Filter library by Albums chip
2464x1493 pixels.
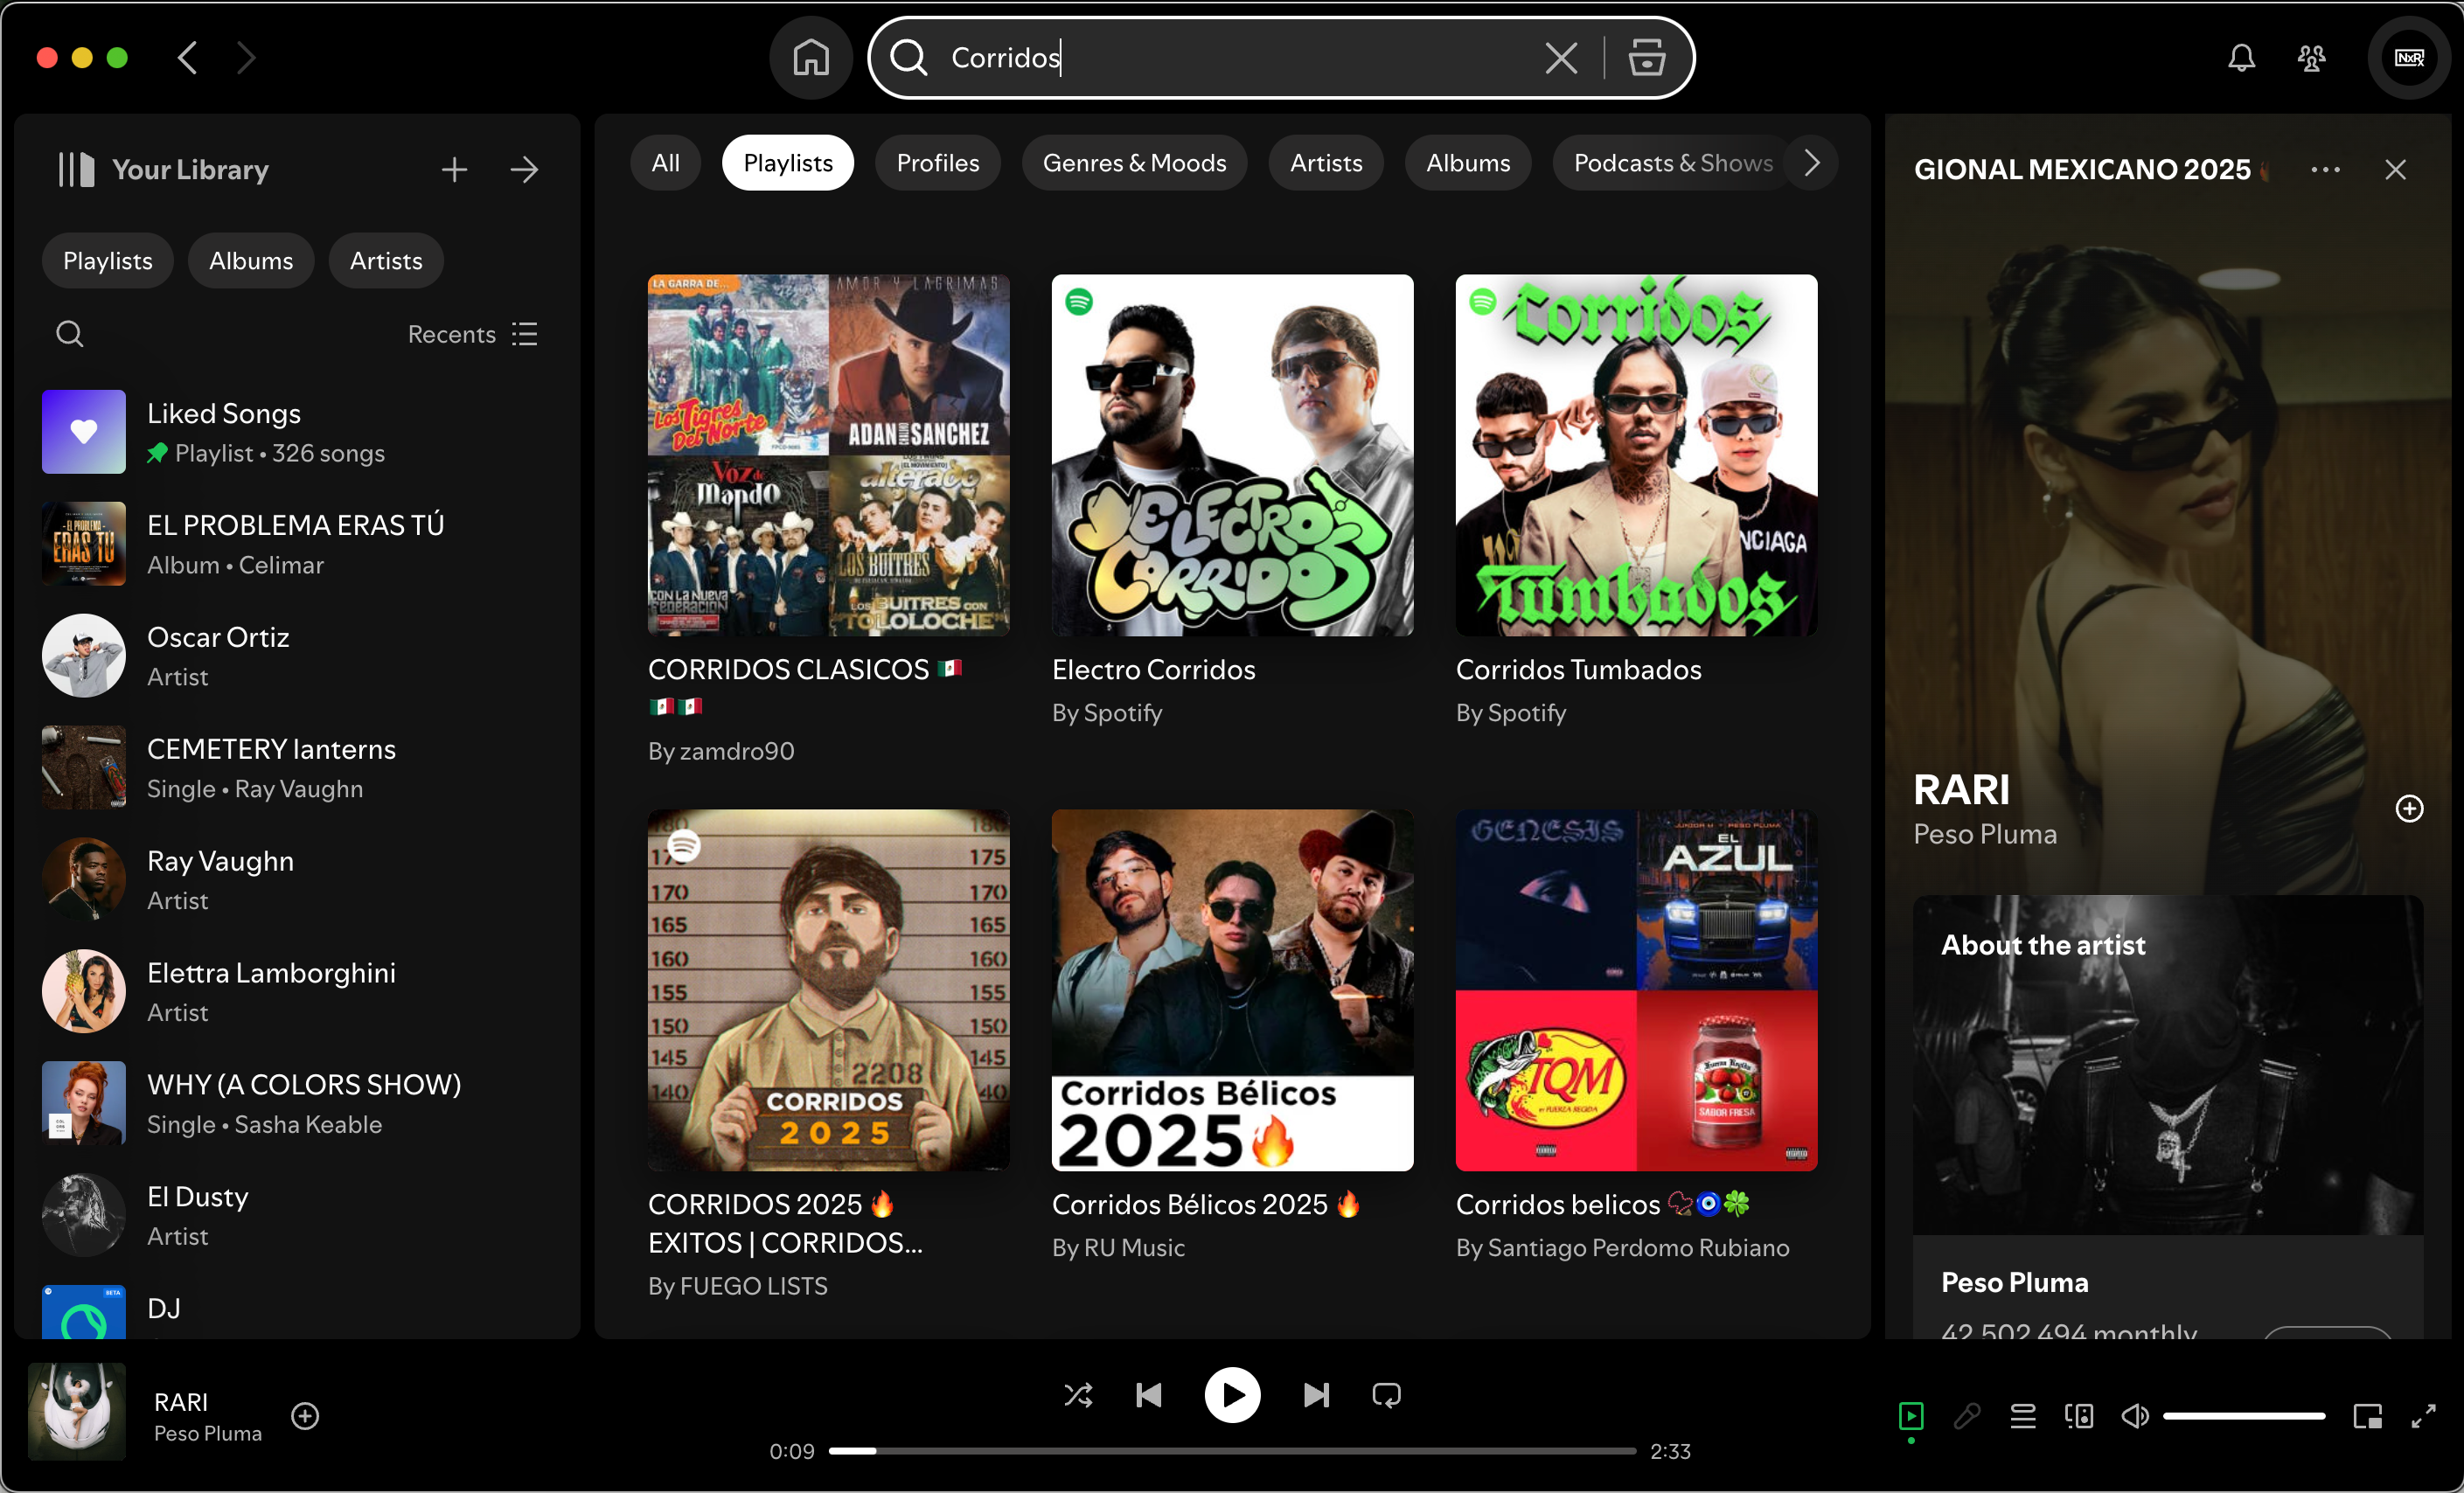[x=251, y=261]
